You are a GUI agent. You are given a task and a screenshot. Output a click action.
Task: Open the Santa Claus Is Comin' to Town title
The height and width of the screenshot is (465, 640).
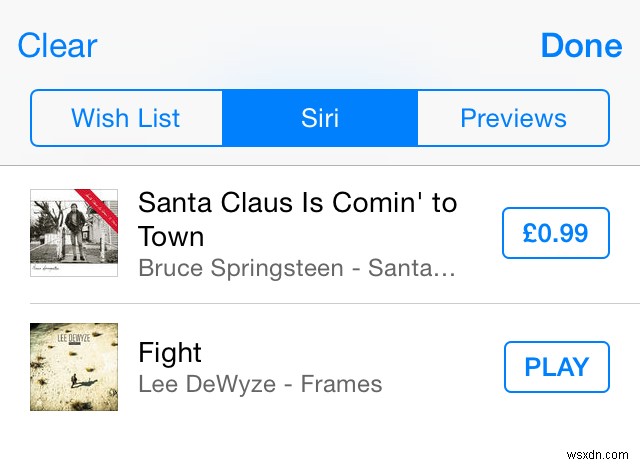coord(297,219)
